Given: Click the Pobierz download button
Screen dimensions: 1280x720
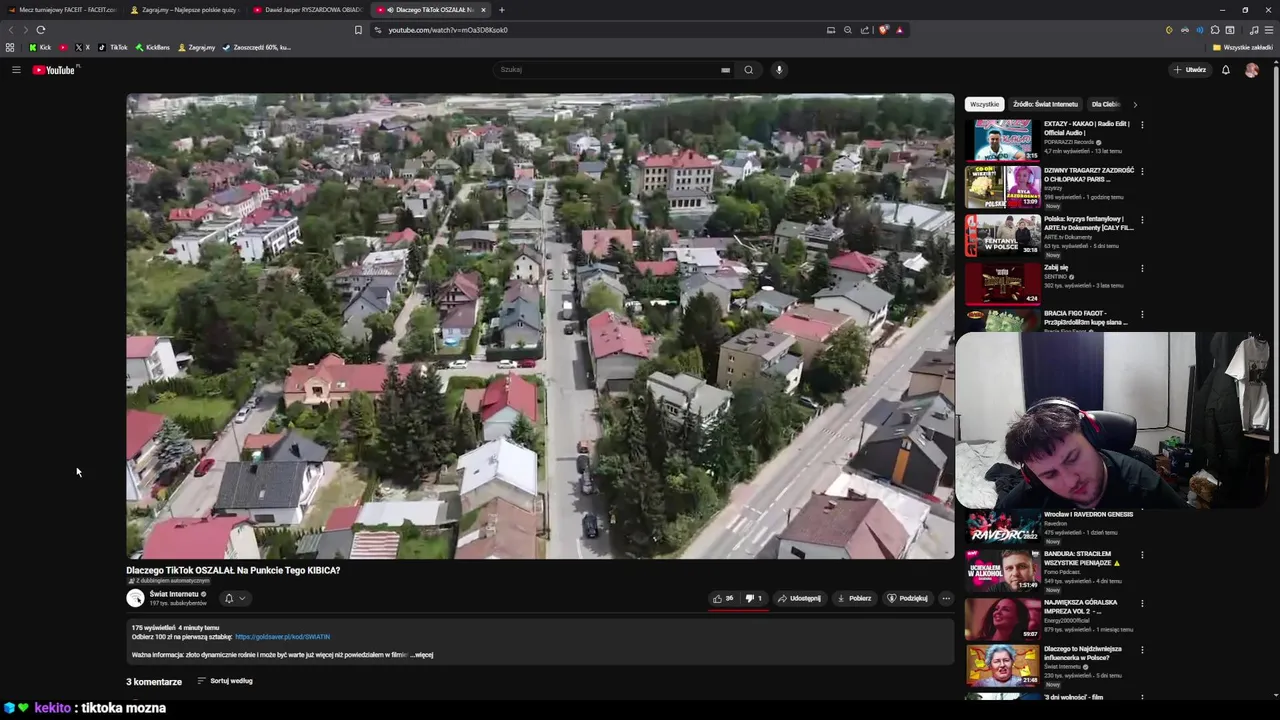Looking at the screenshot, I should [855, 598].
